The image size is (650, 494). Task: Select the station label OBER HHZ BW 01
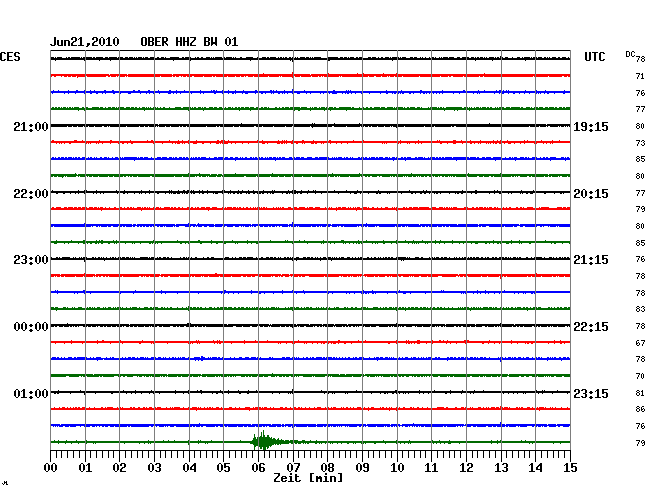tap(189, 42)
